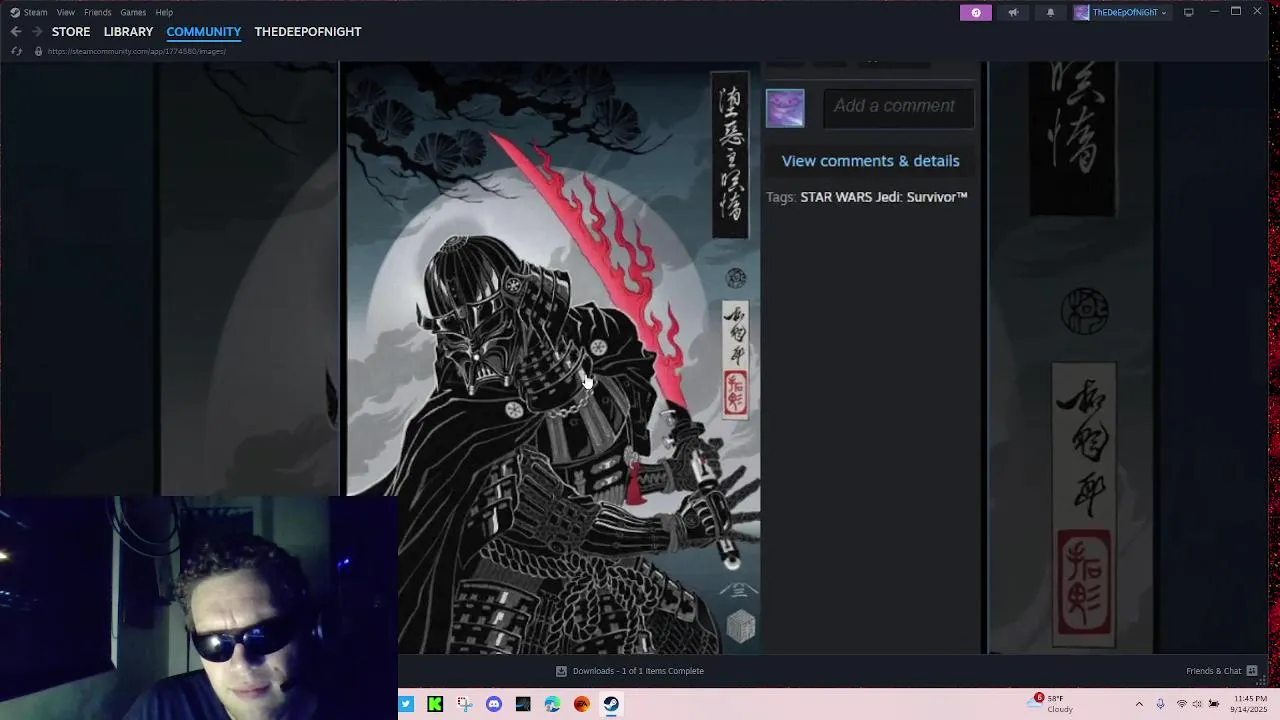Go to the STORE tab
The height and width of the screenshot is (720, 1280).
71,32
